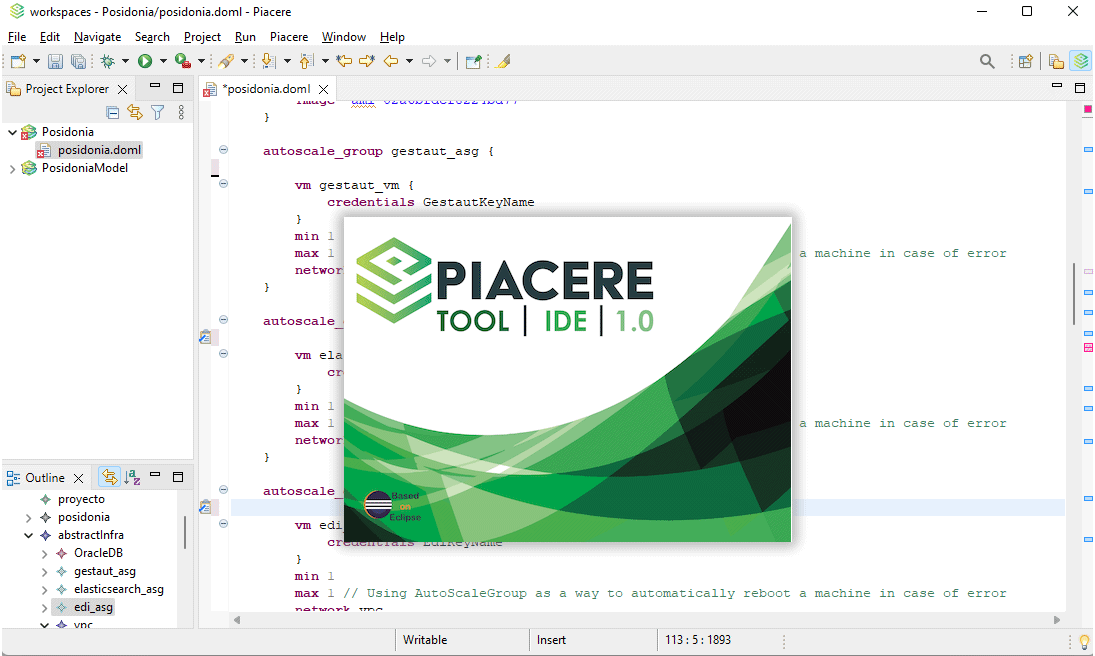Close the posidonia.doml editor tab
Viewport: 1095px width, 656px height.
[323, 89]
